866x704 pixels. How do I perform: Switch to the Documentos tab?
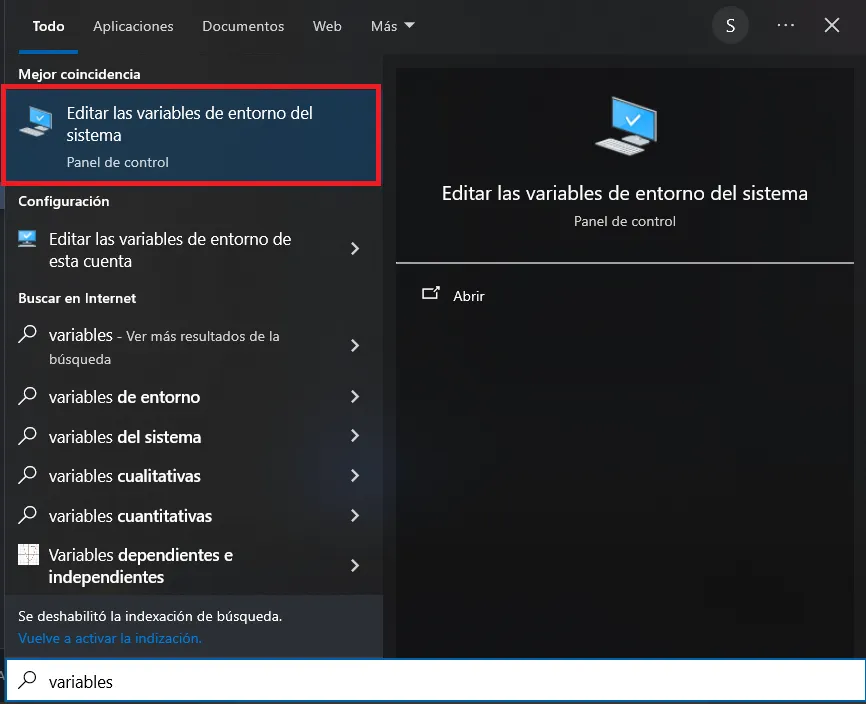coord(243,26)
